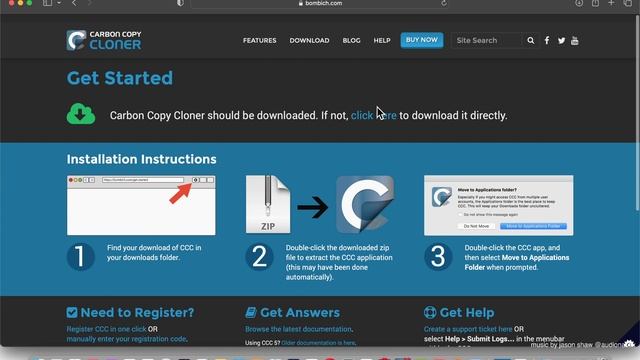The image size is (640, 360).
Task: Go back with Safari back arrow
Action: point(74,3)
